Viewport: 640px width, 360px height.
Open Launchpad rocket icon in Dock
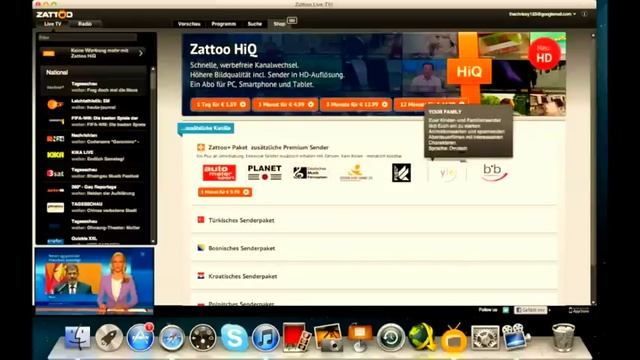point(109,338)
